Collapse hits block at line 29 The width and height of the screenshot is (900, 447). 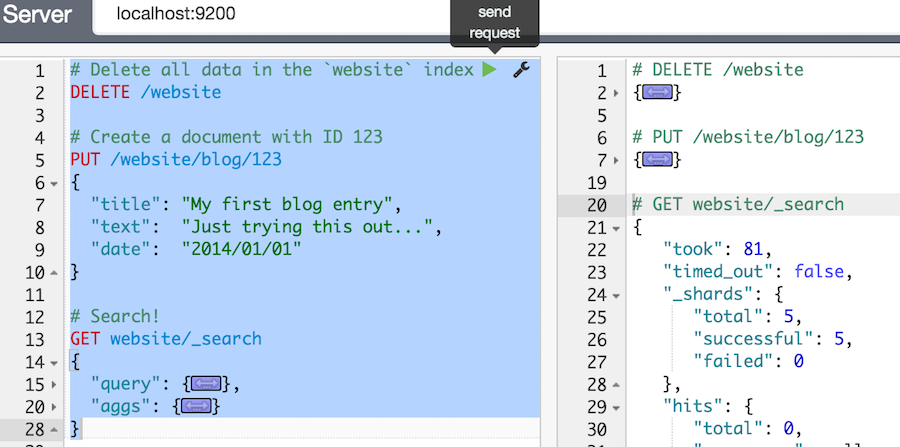point(616,407)
